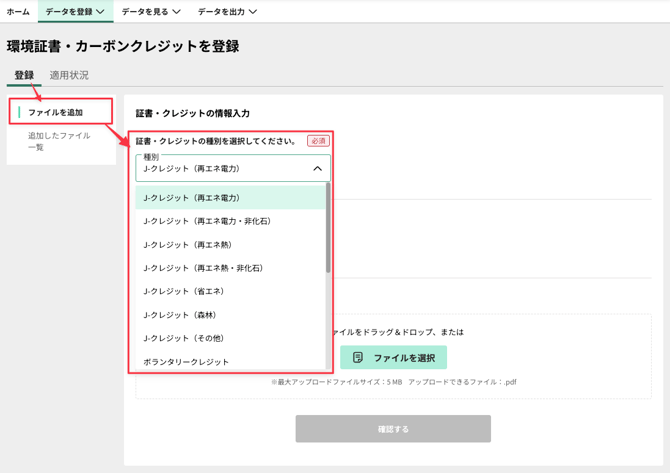This screenshot has height=473, width=670.
Task: Choose J-クレジット（再エネ熱） option
Action: pyautogui.click(x=231, y=245)
